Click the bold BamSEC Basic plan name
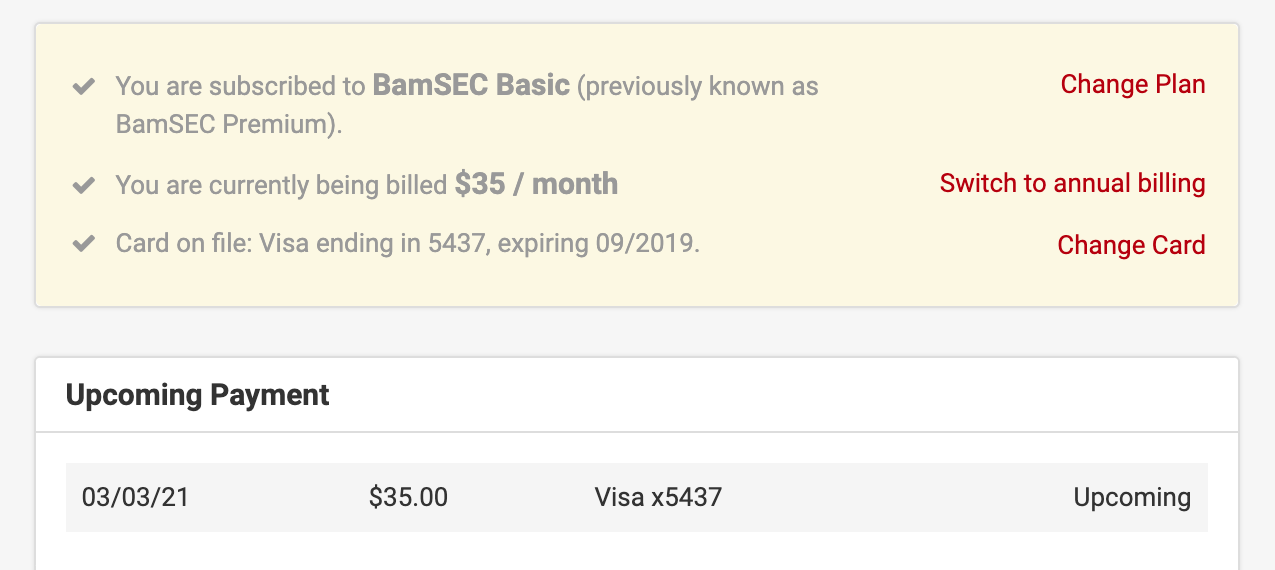Viewport: 1275px width, 570px height. (x=471, y=86)
